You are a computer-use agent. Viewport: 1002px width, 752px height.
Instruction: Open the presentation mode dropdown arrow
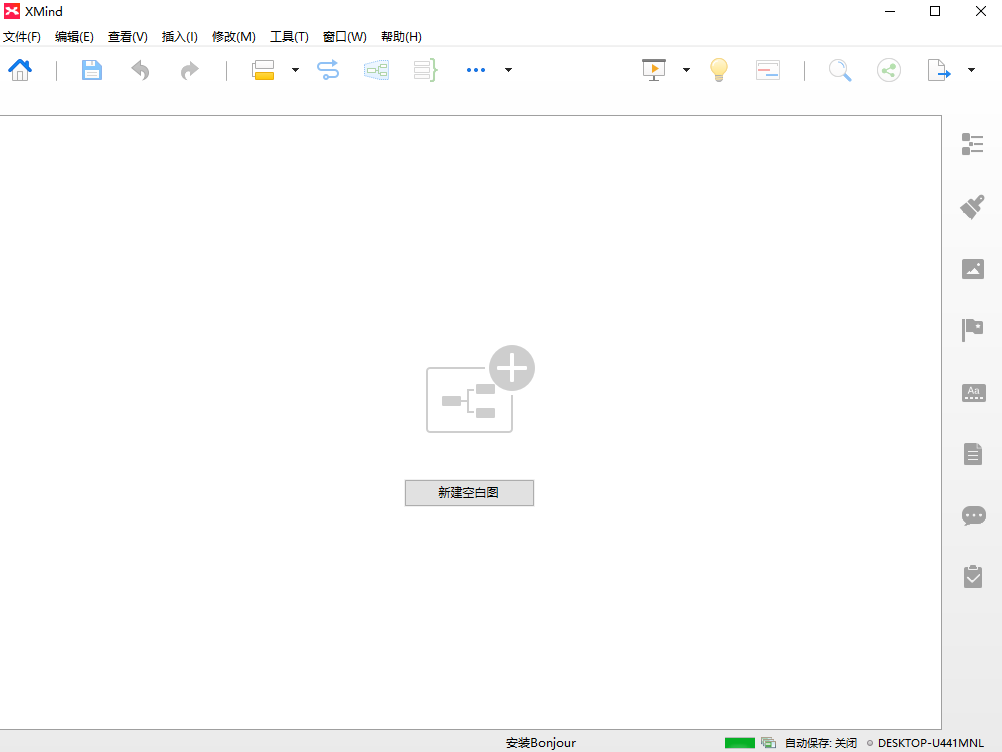coord(686,70)
